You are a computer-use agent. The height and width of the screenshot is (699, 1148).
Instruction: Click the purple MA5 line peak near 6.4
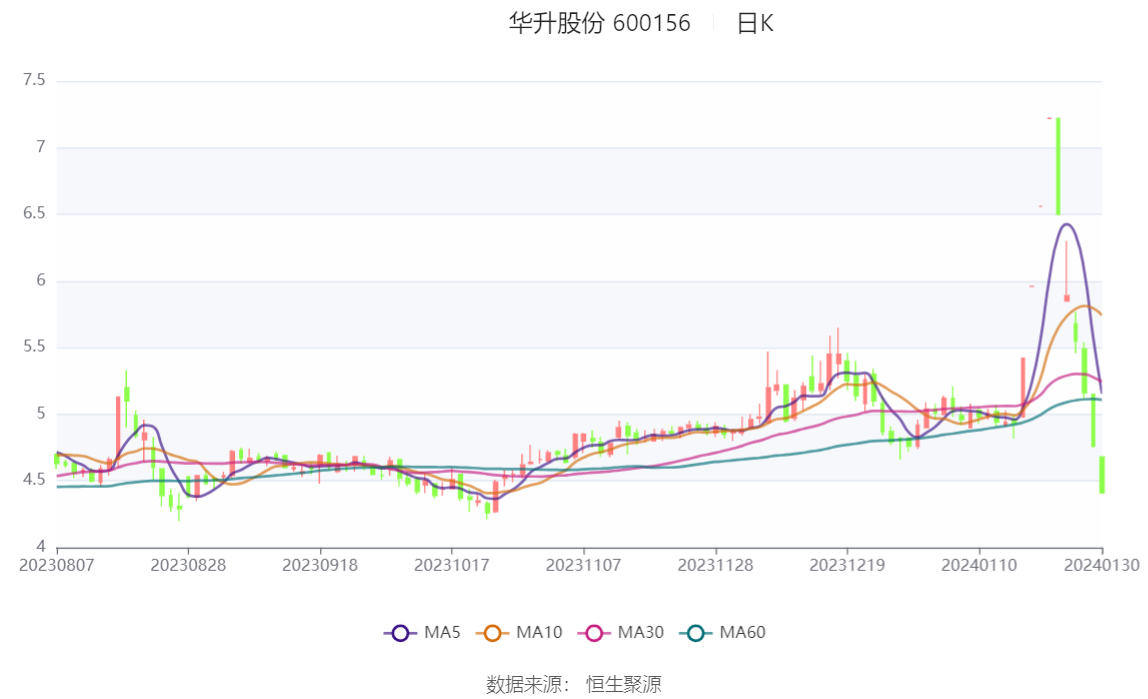coord(1066,225)
